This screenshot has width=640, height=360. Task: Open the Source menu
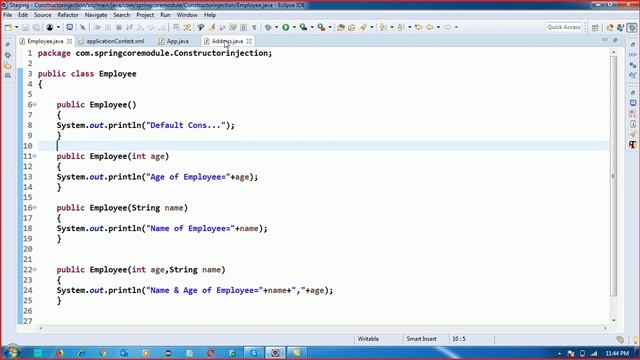[42, 15]
